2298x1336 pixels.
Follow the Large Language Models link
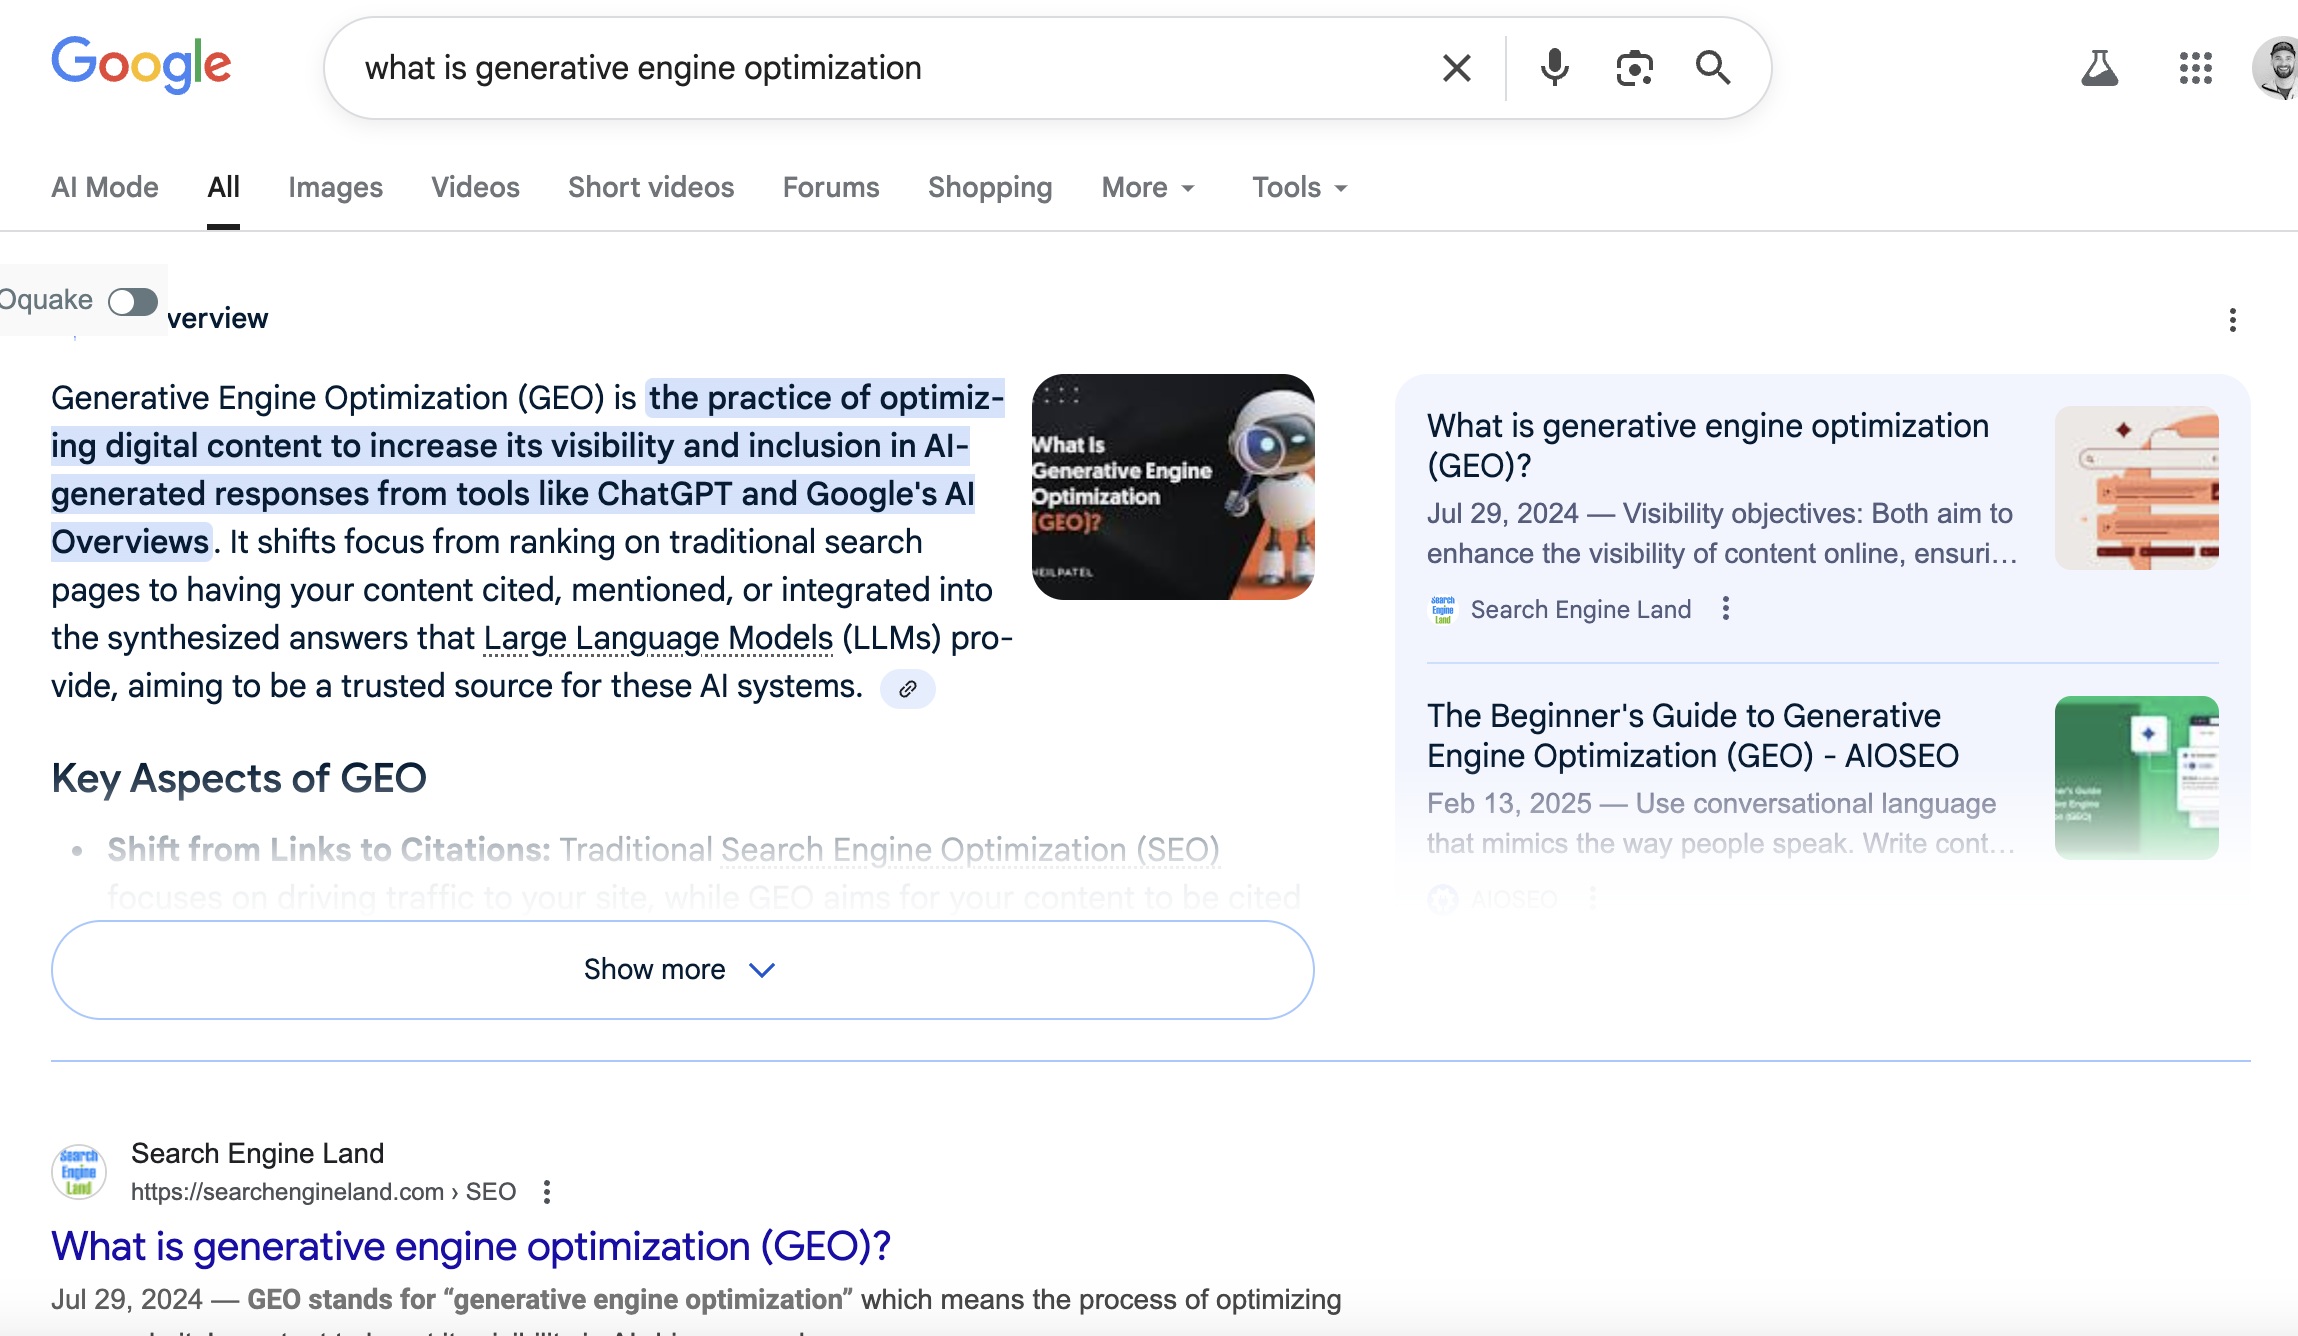coord(657,637)
